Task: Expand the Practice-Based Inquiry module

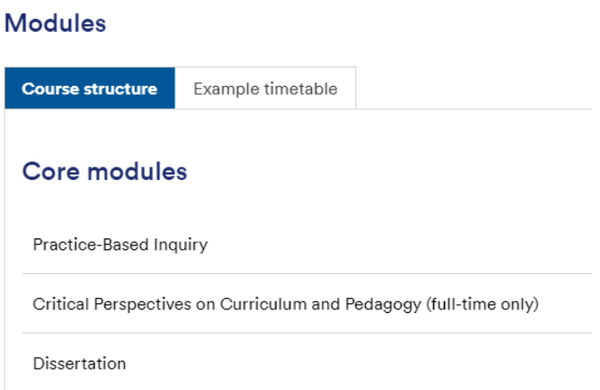Action: [307, 245]
